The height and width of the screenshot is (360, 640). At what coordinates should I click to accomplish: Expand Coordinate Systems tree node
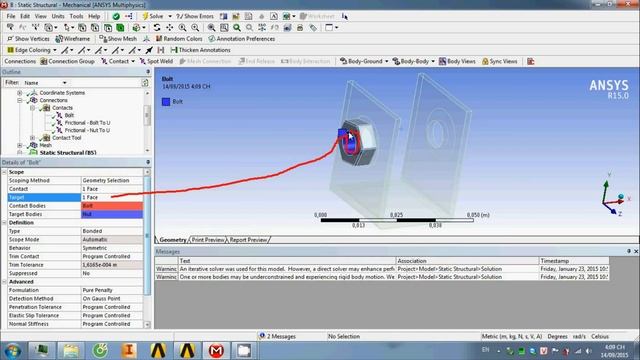(x=20, y=93)
